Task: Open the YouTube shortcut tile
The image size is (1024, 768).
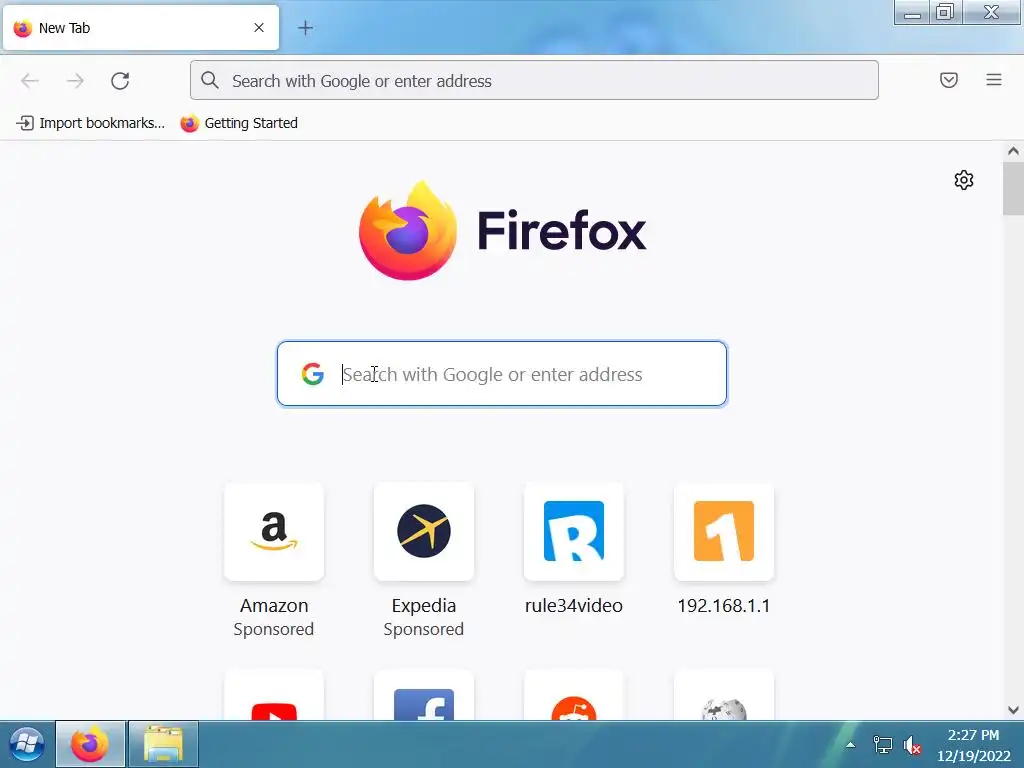Action: (274, 695)
